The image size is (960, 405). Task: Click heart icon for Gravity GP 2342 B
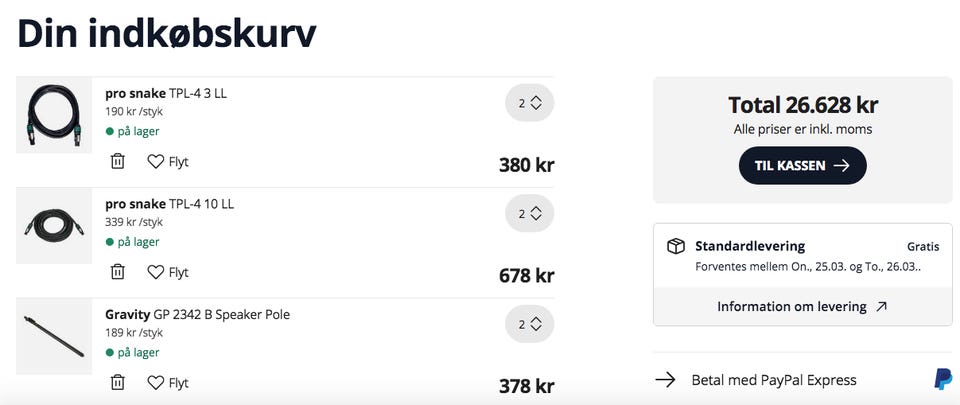[x=156, y=382]
